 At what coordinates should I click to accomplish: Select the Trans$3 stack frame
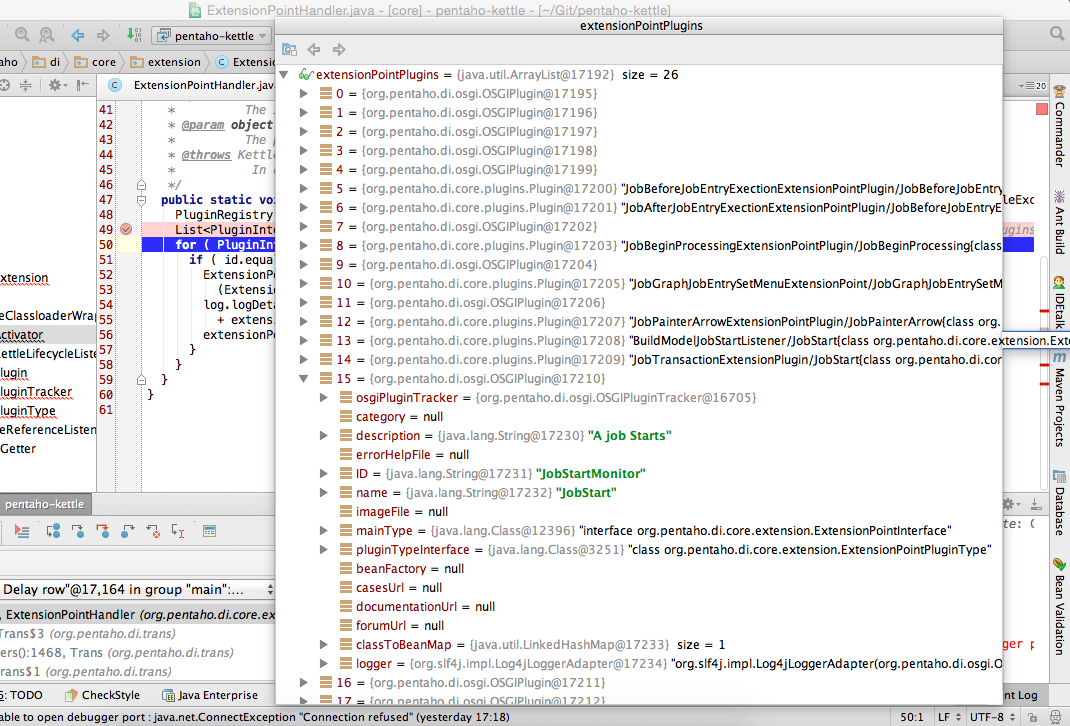coord(137,634)
